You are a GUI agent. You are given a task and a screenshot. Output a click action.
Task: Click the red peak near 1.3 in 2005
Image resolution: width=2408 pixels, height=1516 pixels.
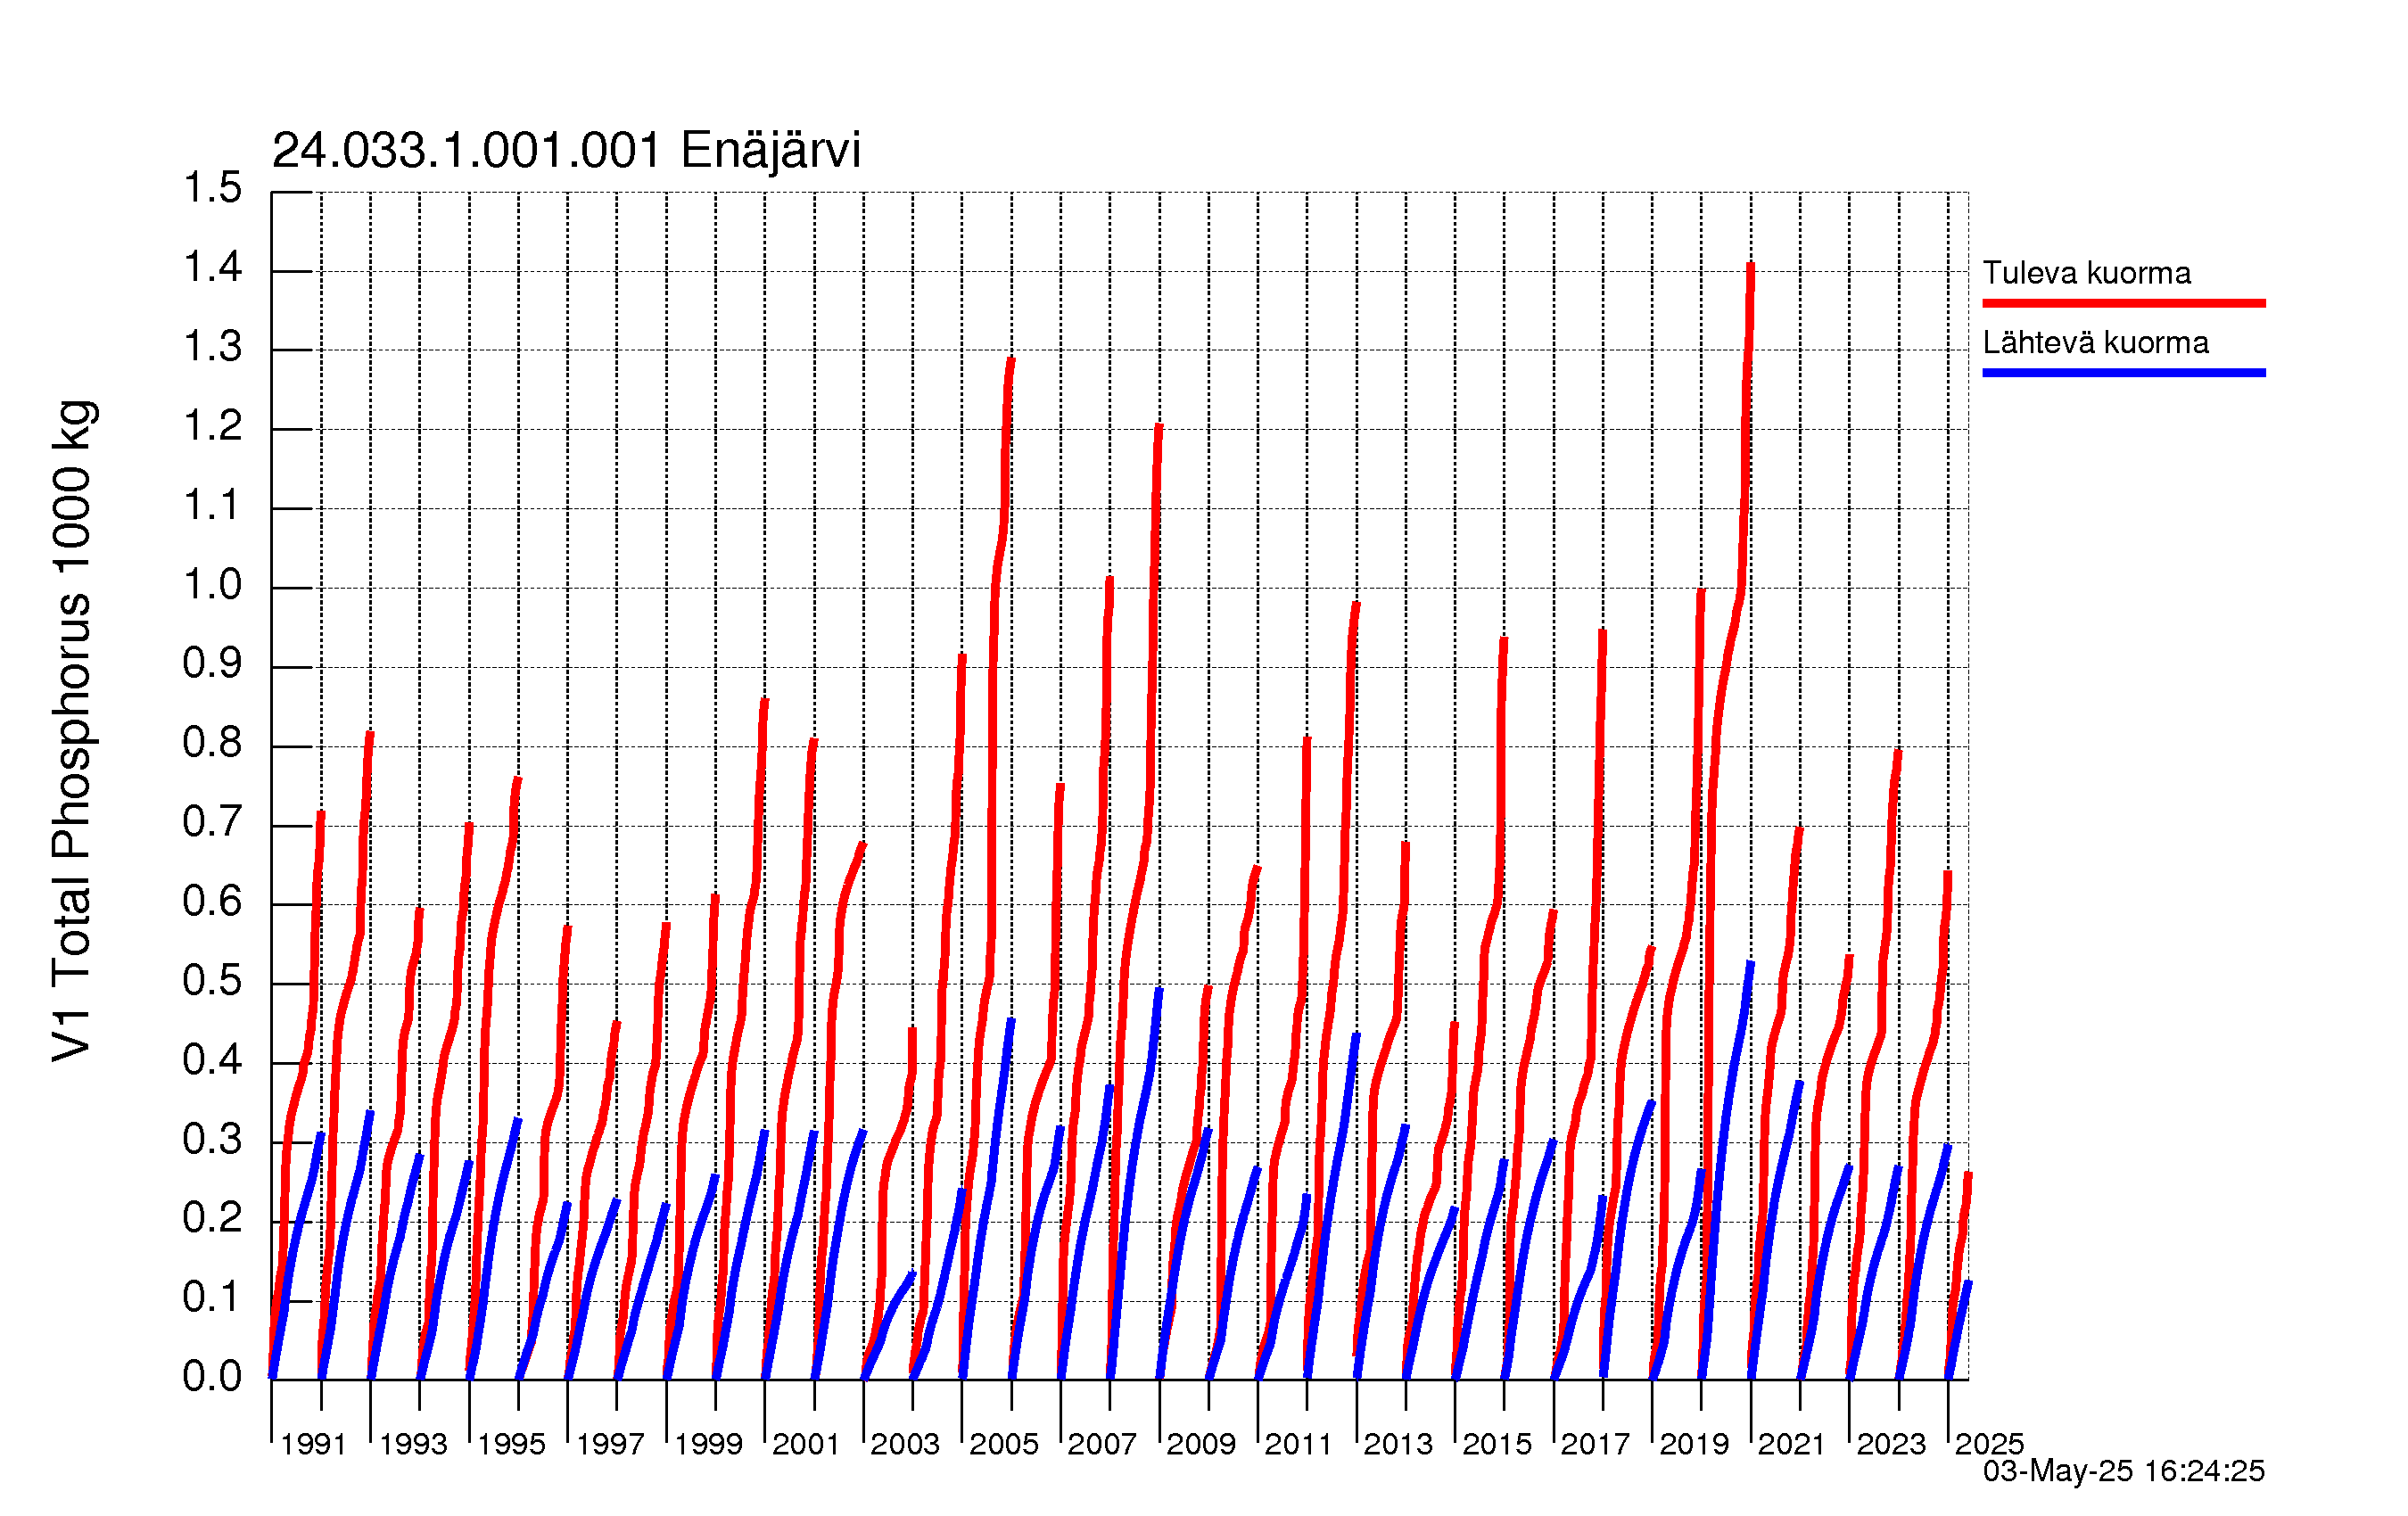pos(1011,361)
